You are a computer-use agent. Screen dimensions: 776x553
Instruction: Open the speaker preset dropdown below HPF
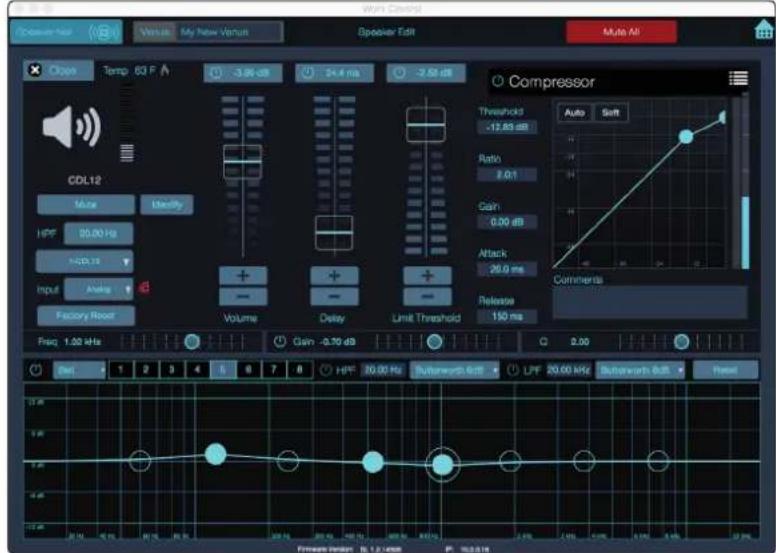pyautogui.click(x=84, y=261)
